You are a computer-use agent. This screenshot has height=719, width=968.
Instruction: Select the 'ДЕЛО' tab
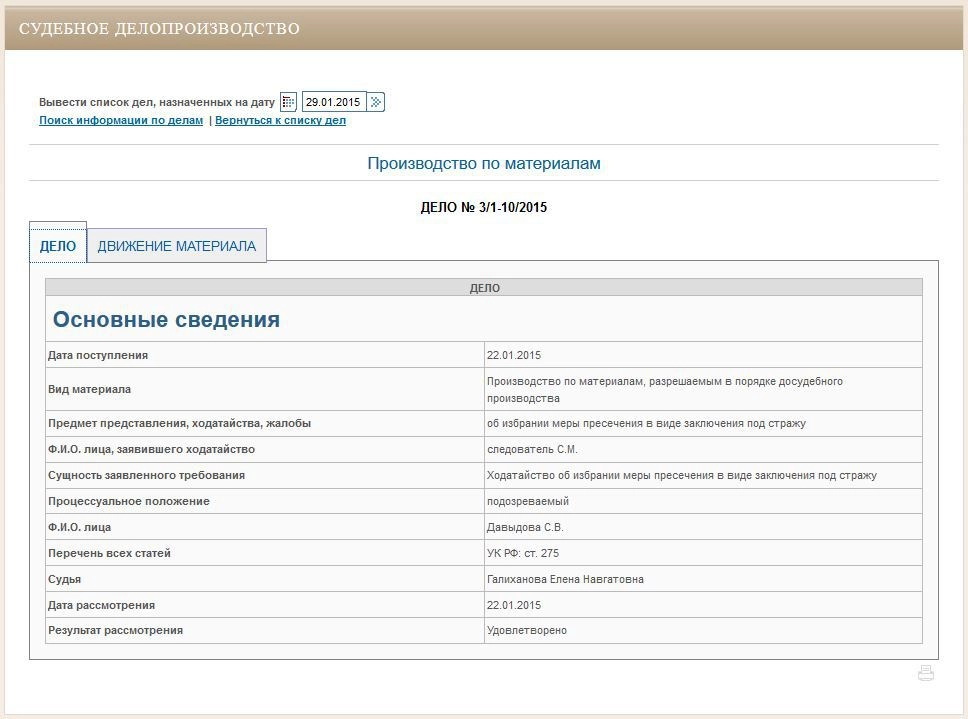(x=58, y=246)
